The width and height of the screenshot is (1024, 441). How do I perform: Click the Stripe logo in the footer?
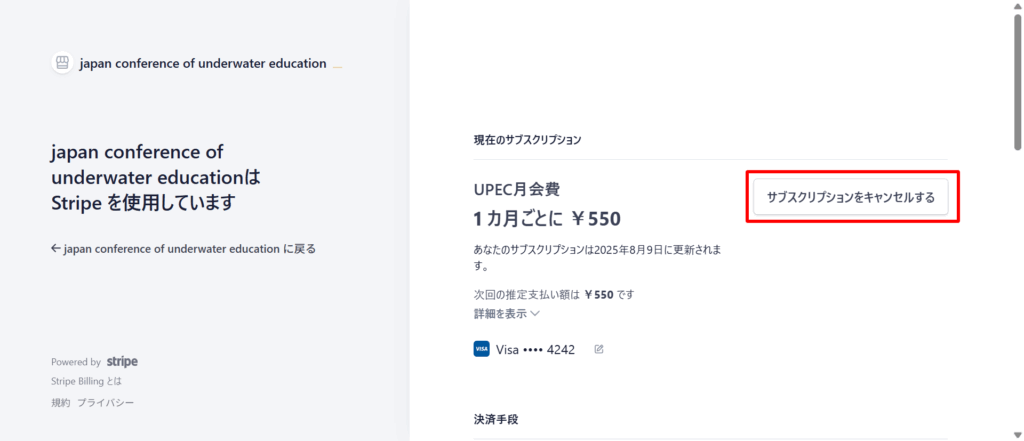tap(122, 362)
